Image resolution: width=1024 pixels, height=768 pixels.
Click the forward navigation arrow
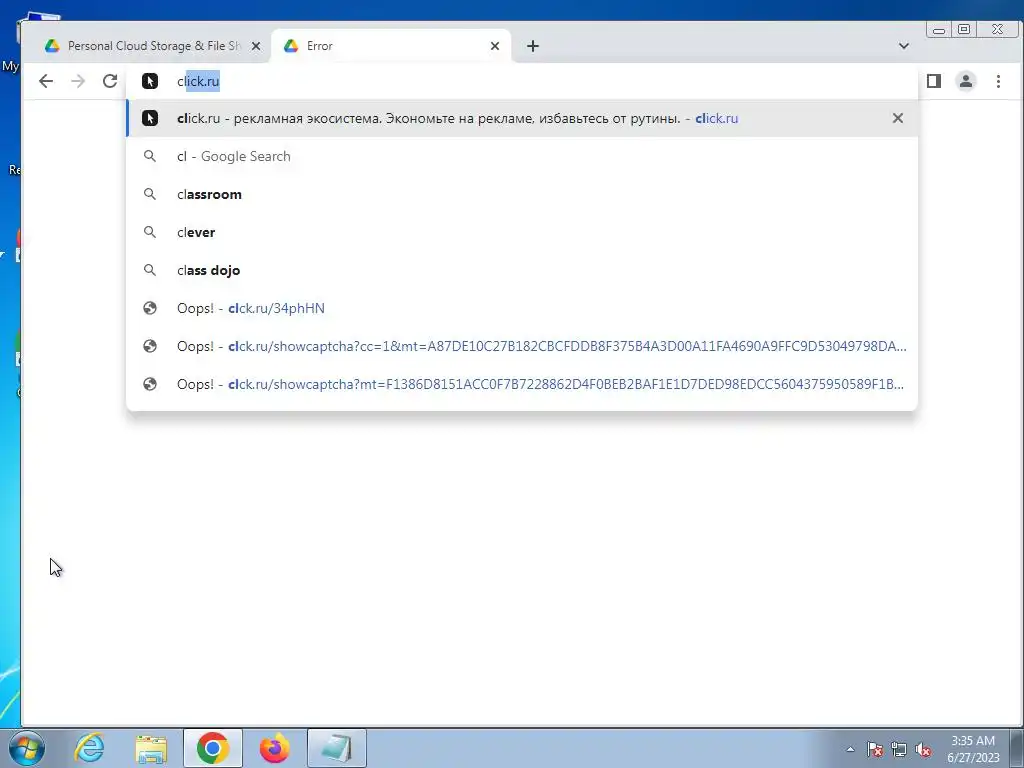pos(78,81)
